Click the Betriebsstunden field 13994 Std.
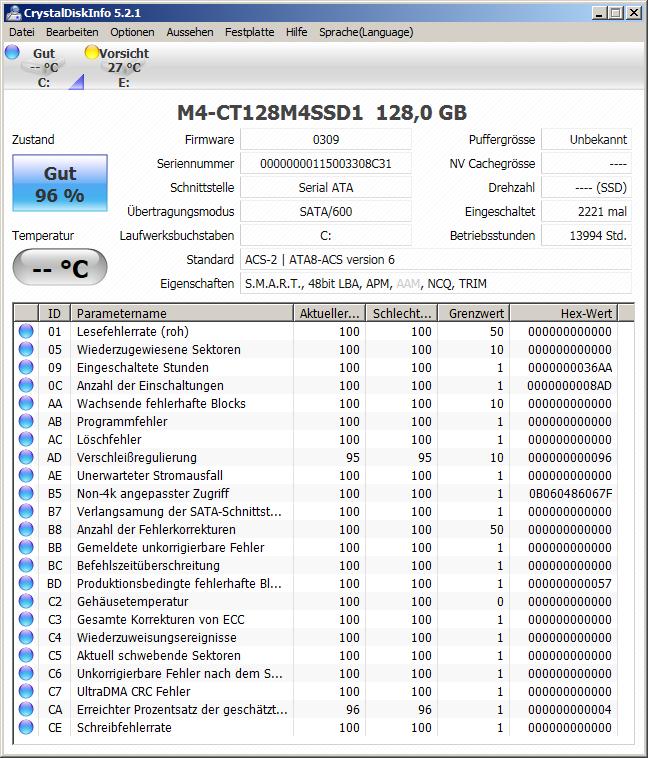 pyautogui.click(x=586, y=235)
